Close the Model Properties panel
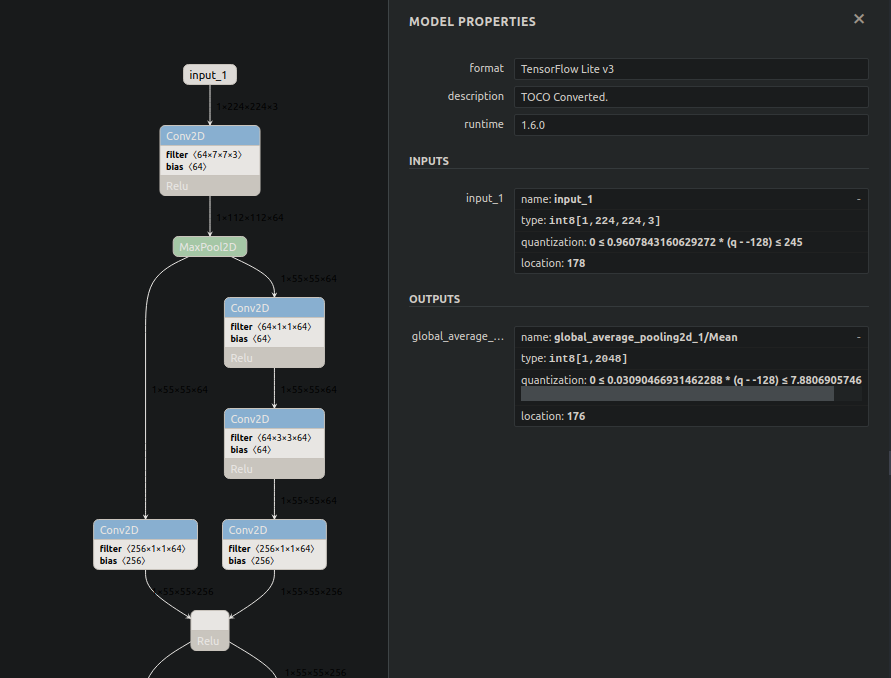891x678 pixels. [x=858, y=19]
